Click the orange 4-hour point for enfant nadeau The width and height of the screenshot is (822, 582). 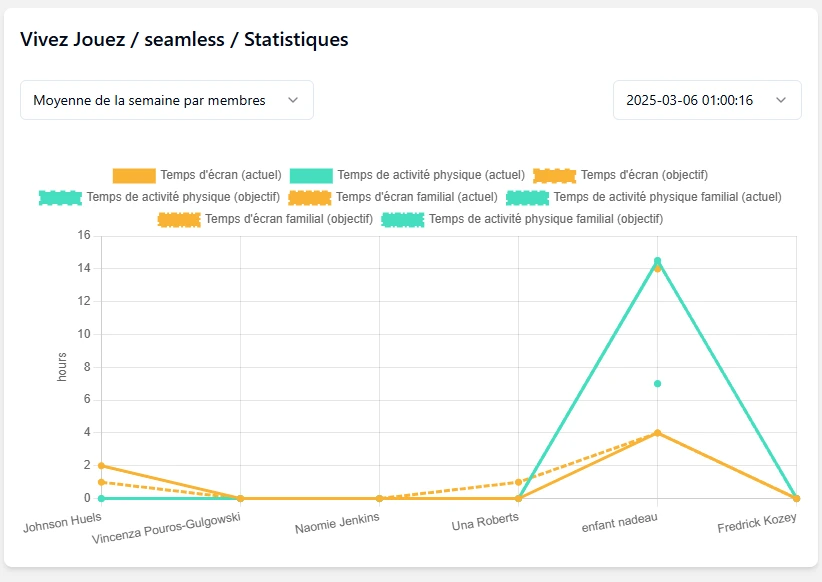point(657,433)
